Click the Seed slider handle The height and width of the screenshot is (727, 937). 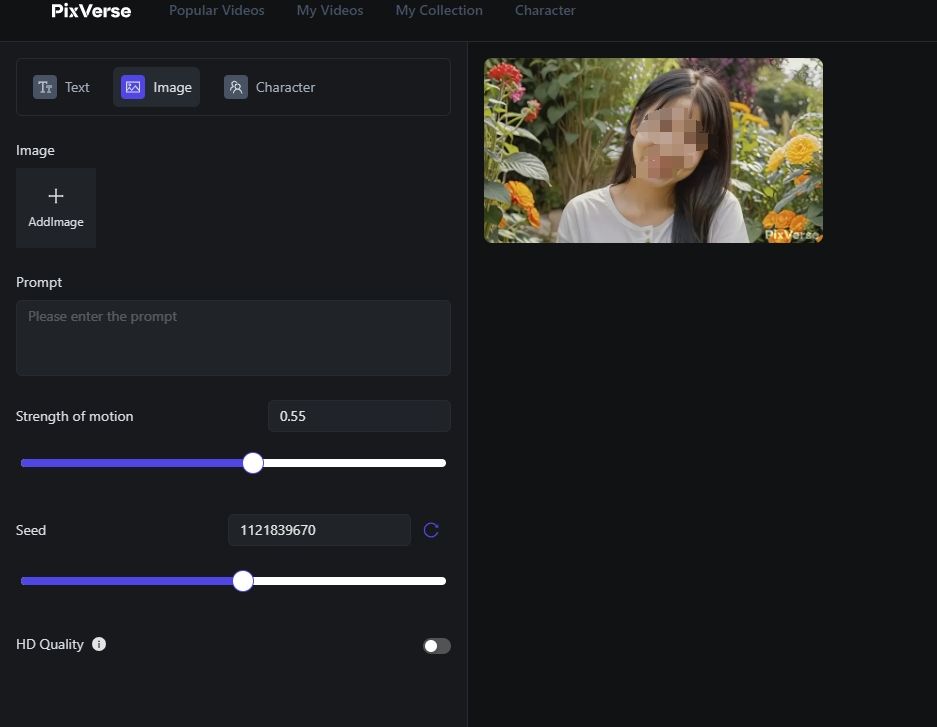(242, 581)
